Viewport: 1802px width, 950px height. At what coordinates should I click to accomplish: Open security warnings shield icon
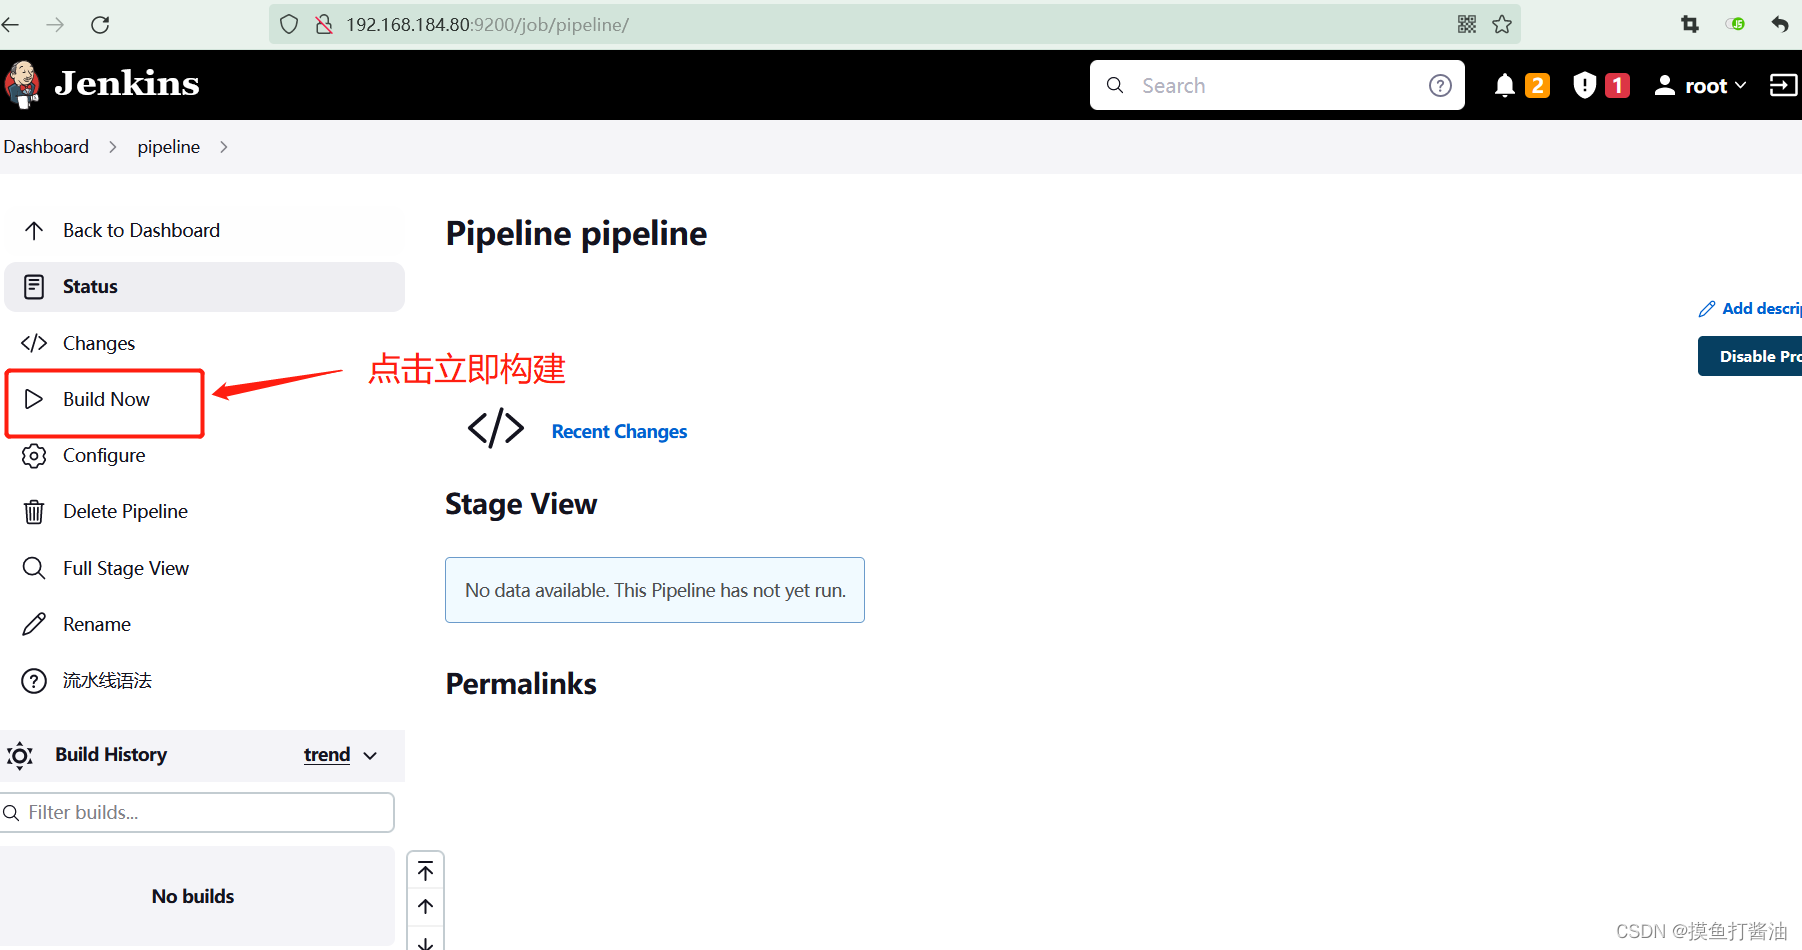[1584, 86]
